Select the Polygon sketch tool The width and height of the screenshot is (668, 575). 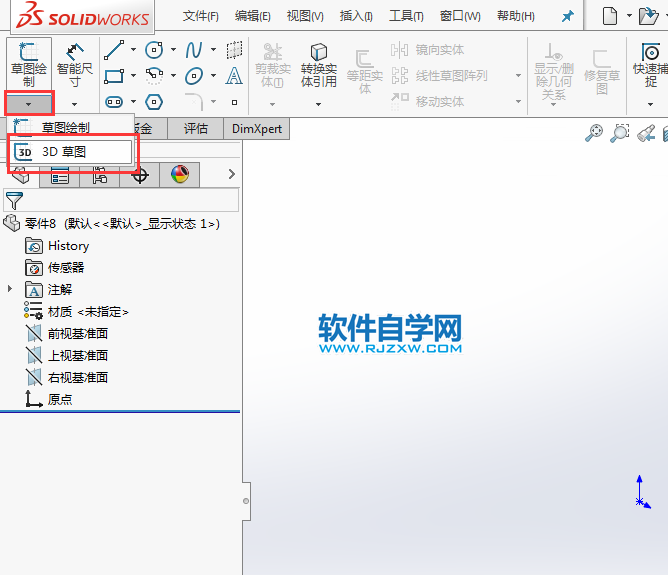[154, 102]
